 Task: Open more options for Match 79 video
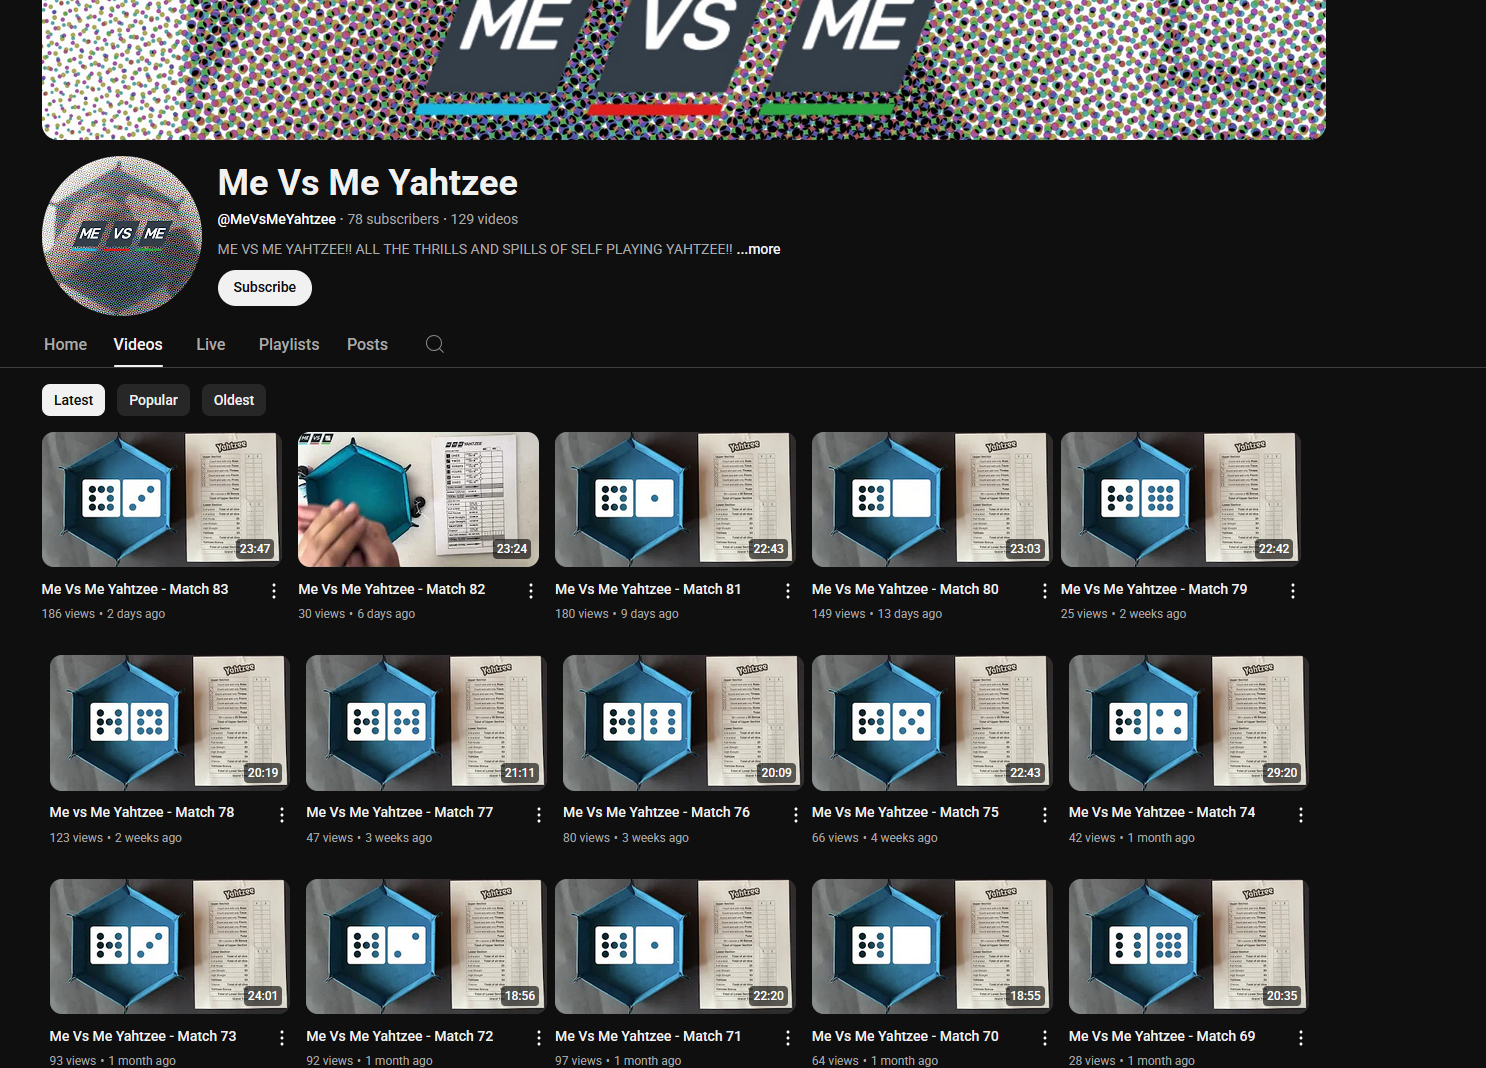click(1293, 591)
